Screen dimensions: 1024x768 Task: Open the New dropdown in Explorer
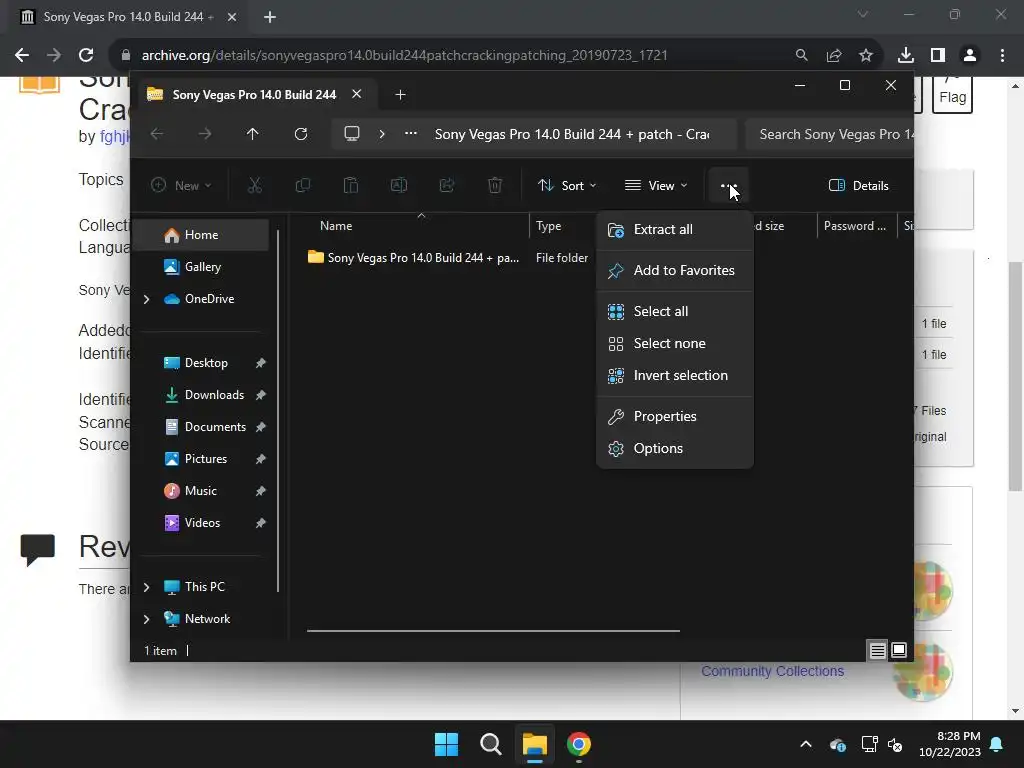point(181,185)
